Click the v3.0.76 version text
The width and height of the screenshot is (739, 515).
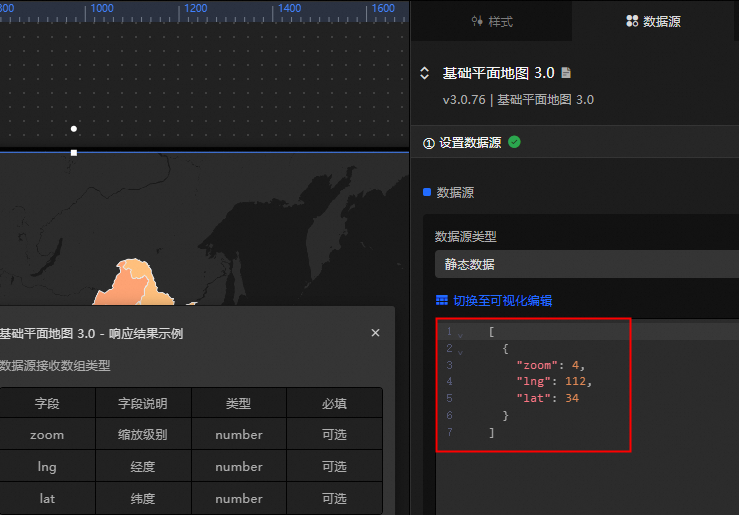[x=464, y=100]
